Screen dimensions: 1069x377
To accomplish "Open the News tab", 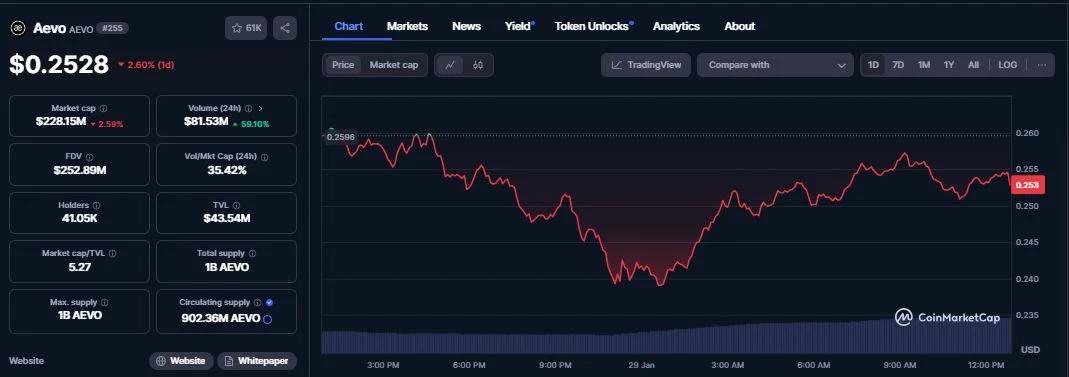I will pos(466,26).
